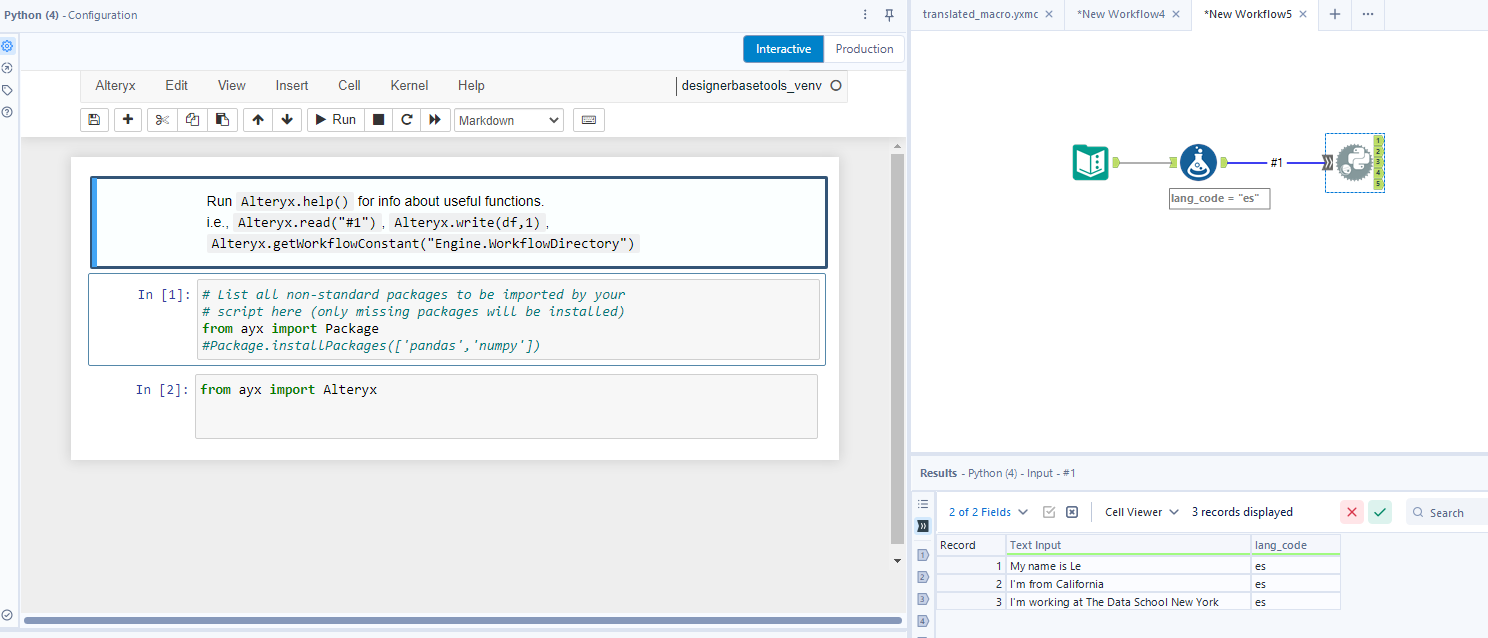Paste cells using the clipboard icon
This screenshot has width=1488, height=638.
(222, 120)
